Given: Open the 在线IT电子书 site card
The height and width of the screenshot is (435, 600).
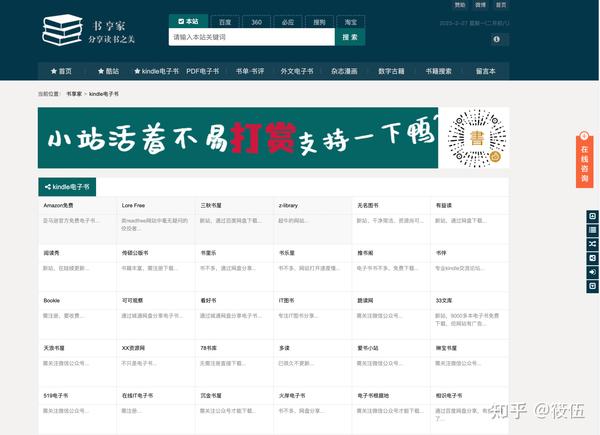Looking at the screenshot, I should click(156, 410).
